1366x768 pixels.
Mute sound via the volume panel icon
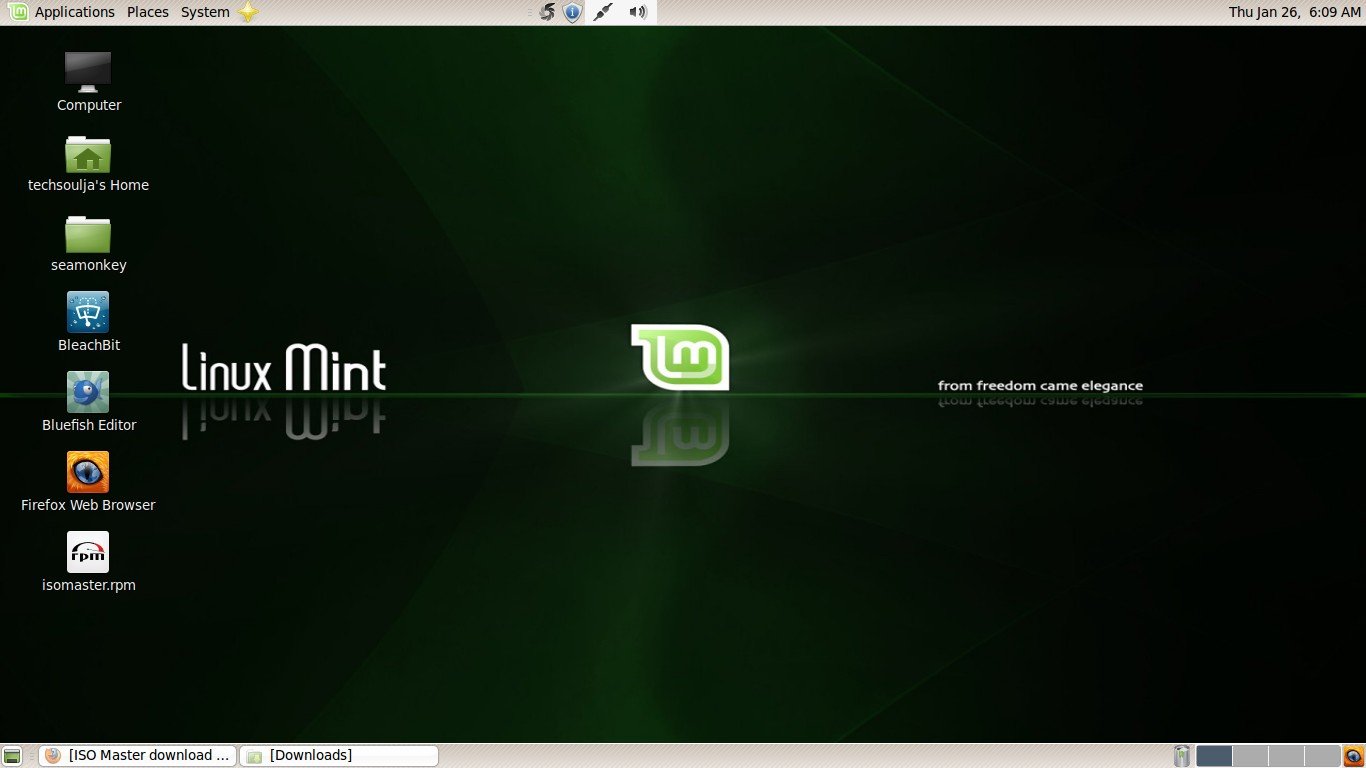coord(637,12)
